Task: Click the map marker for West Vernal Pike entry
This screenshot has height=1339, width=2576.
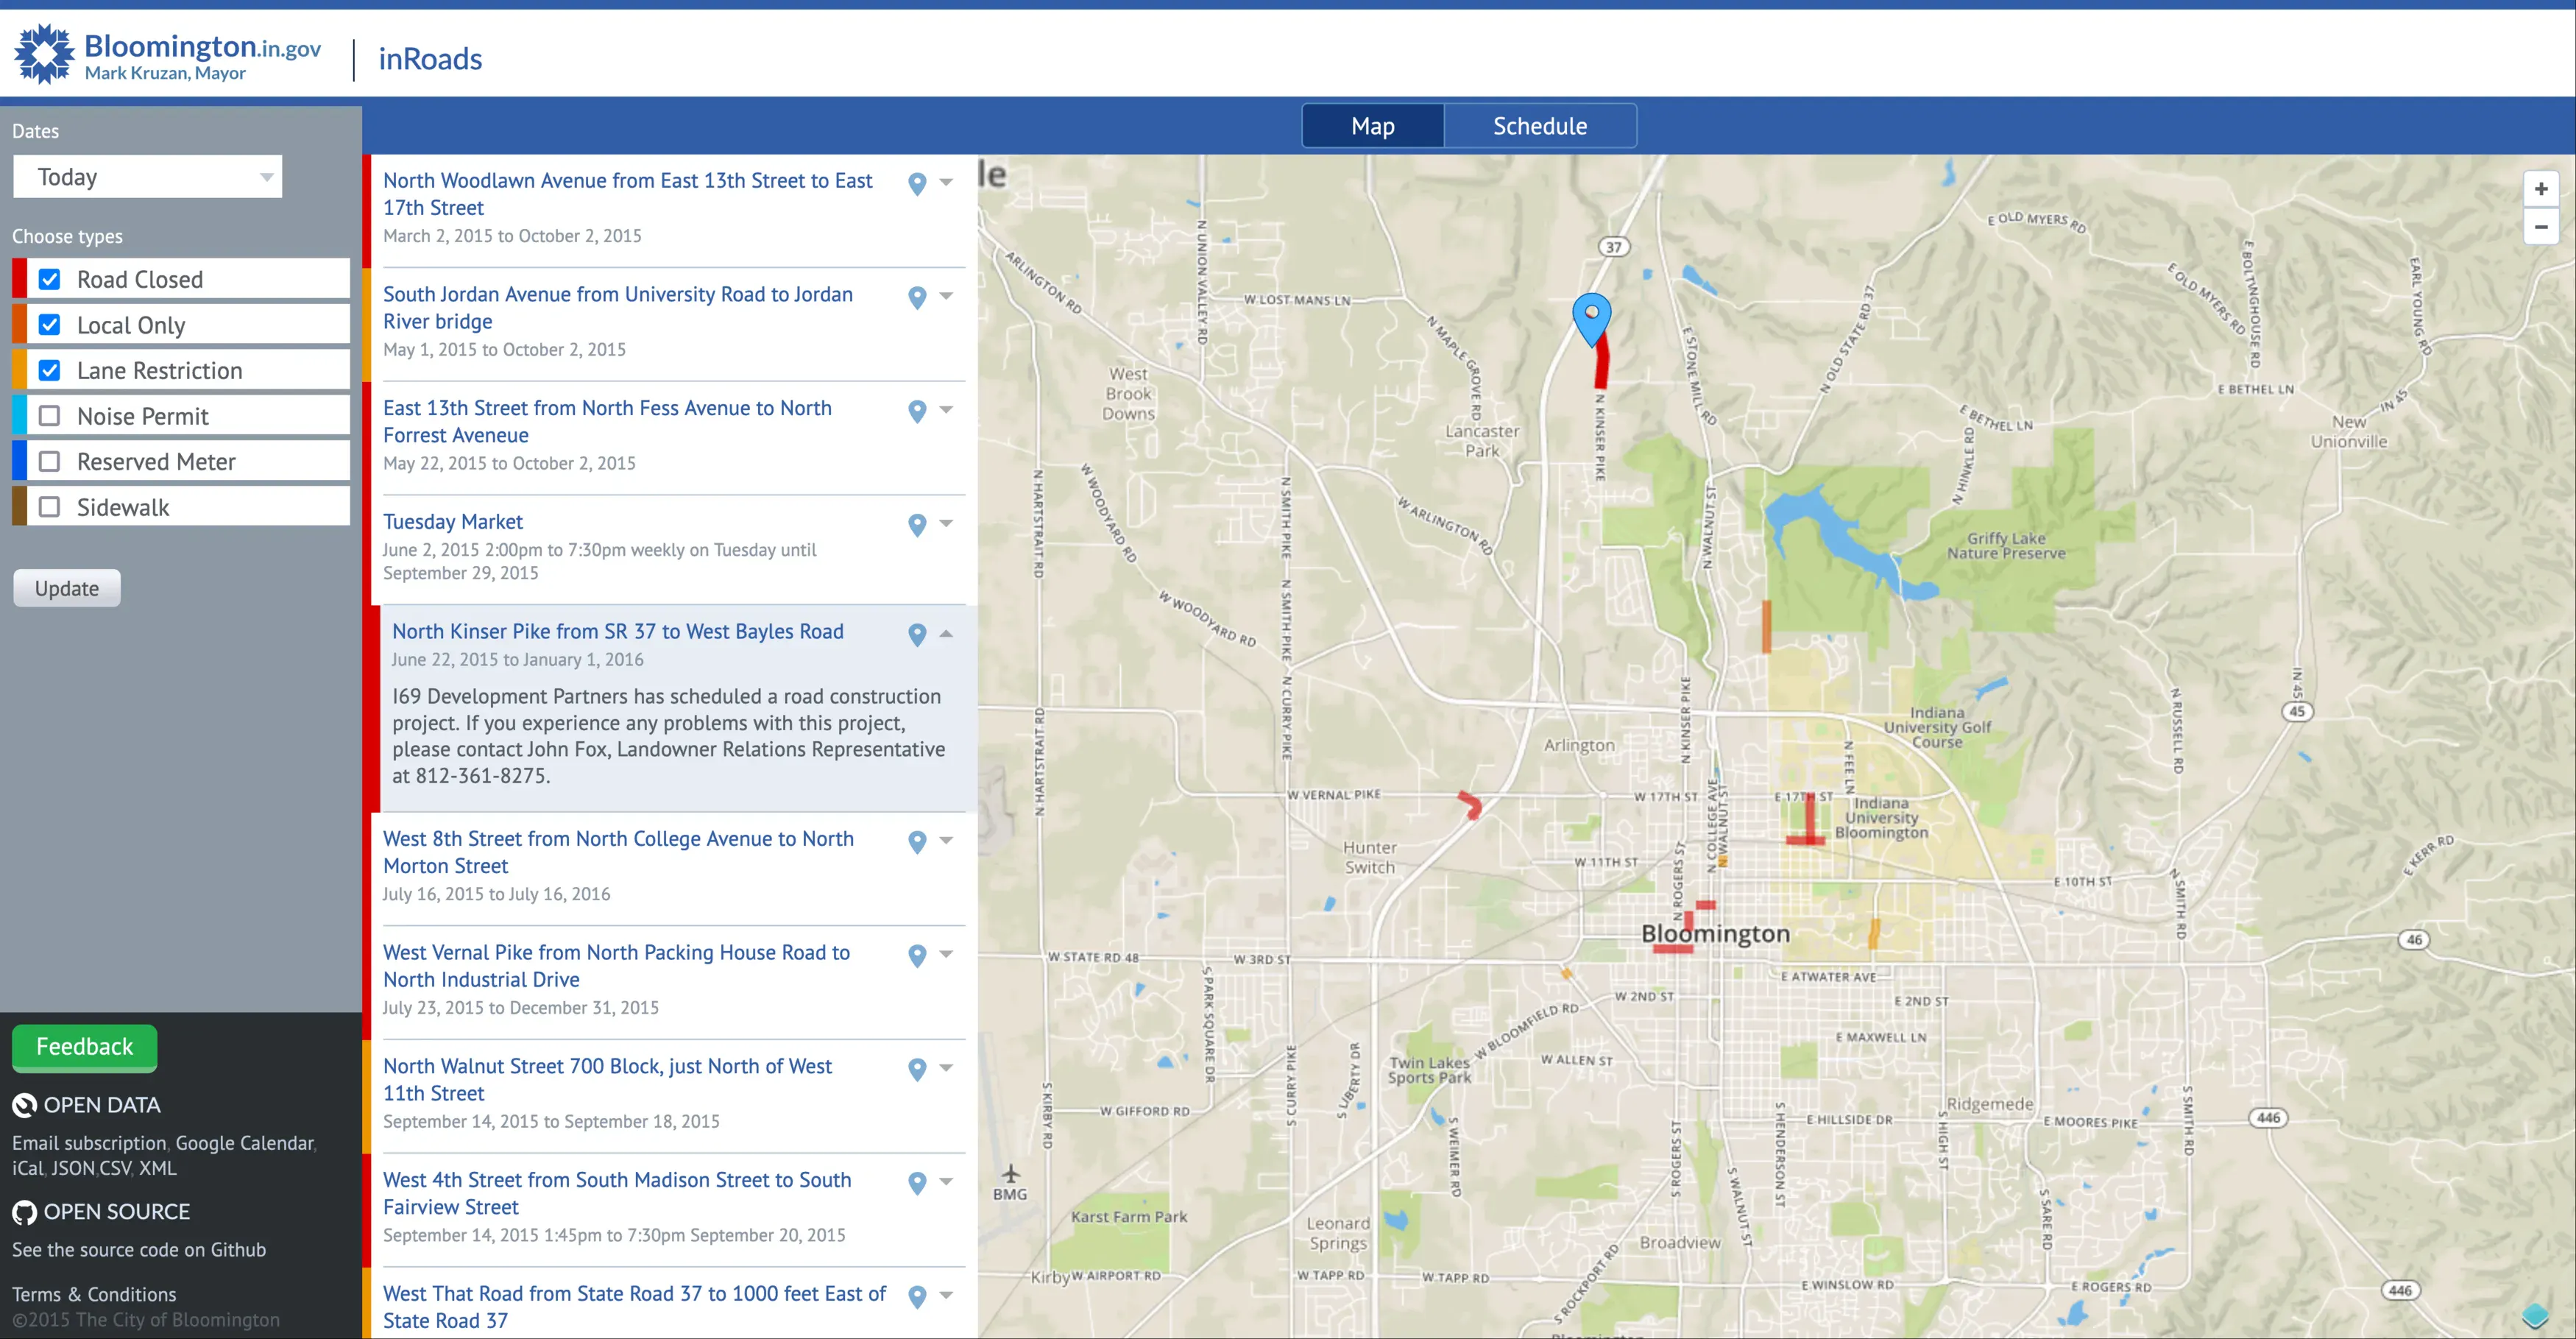Action: tap(916, 955)
